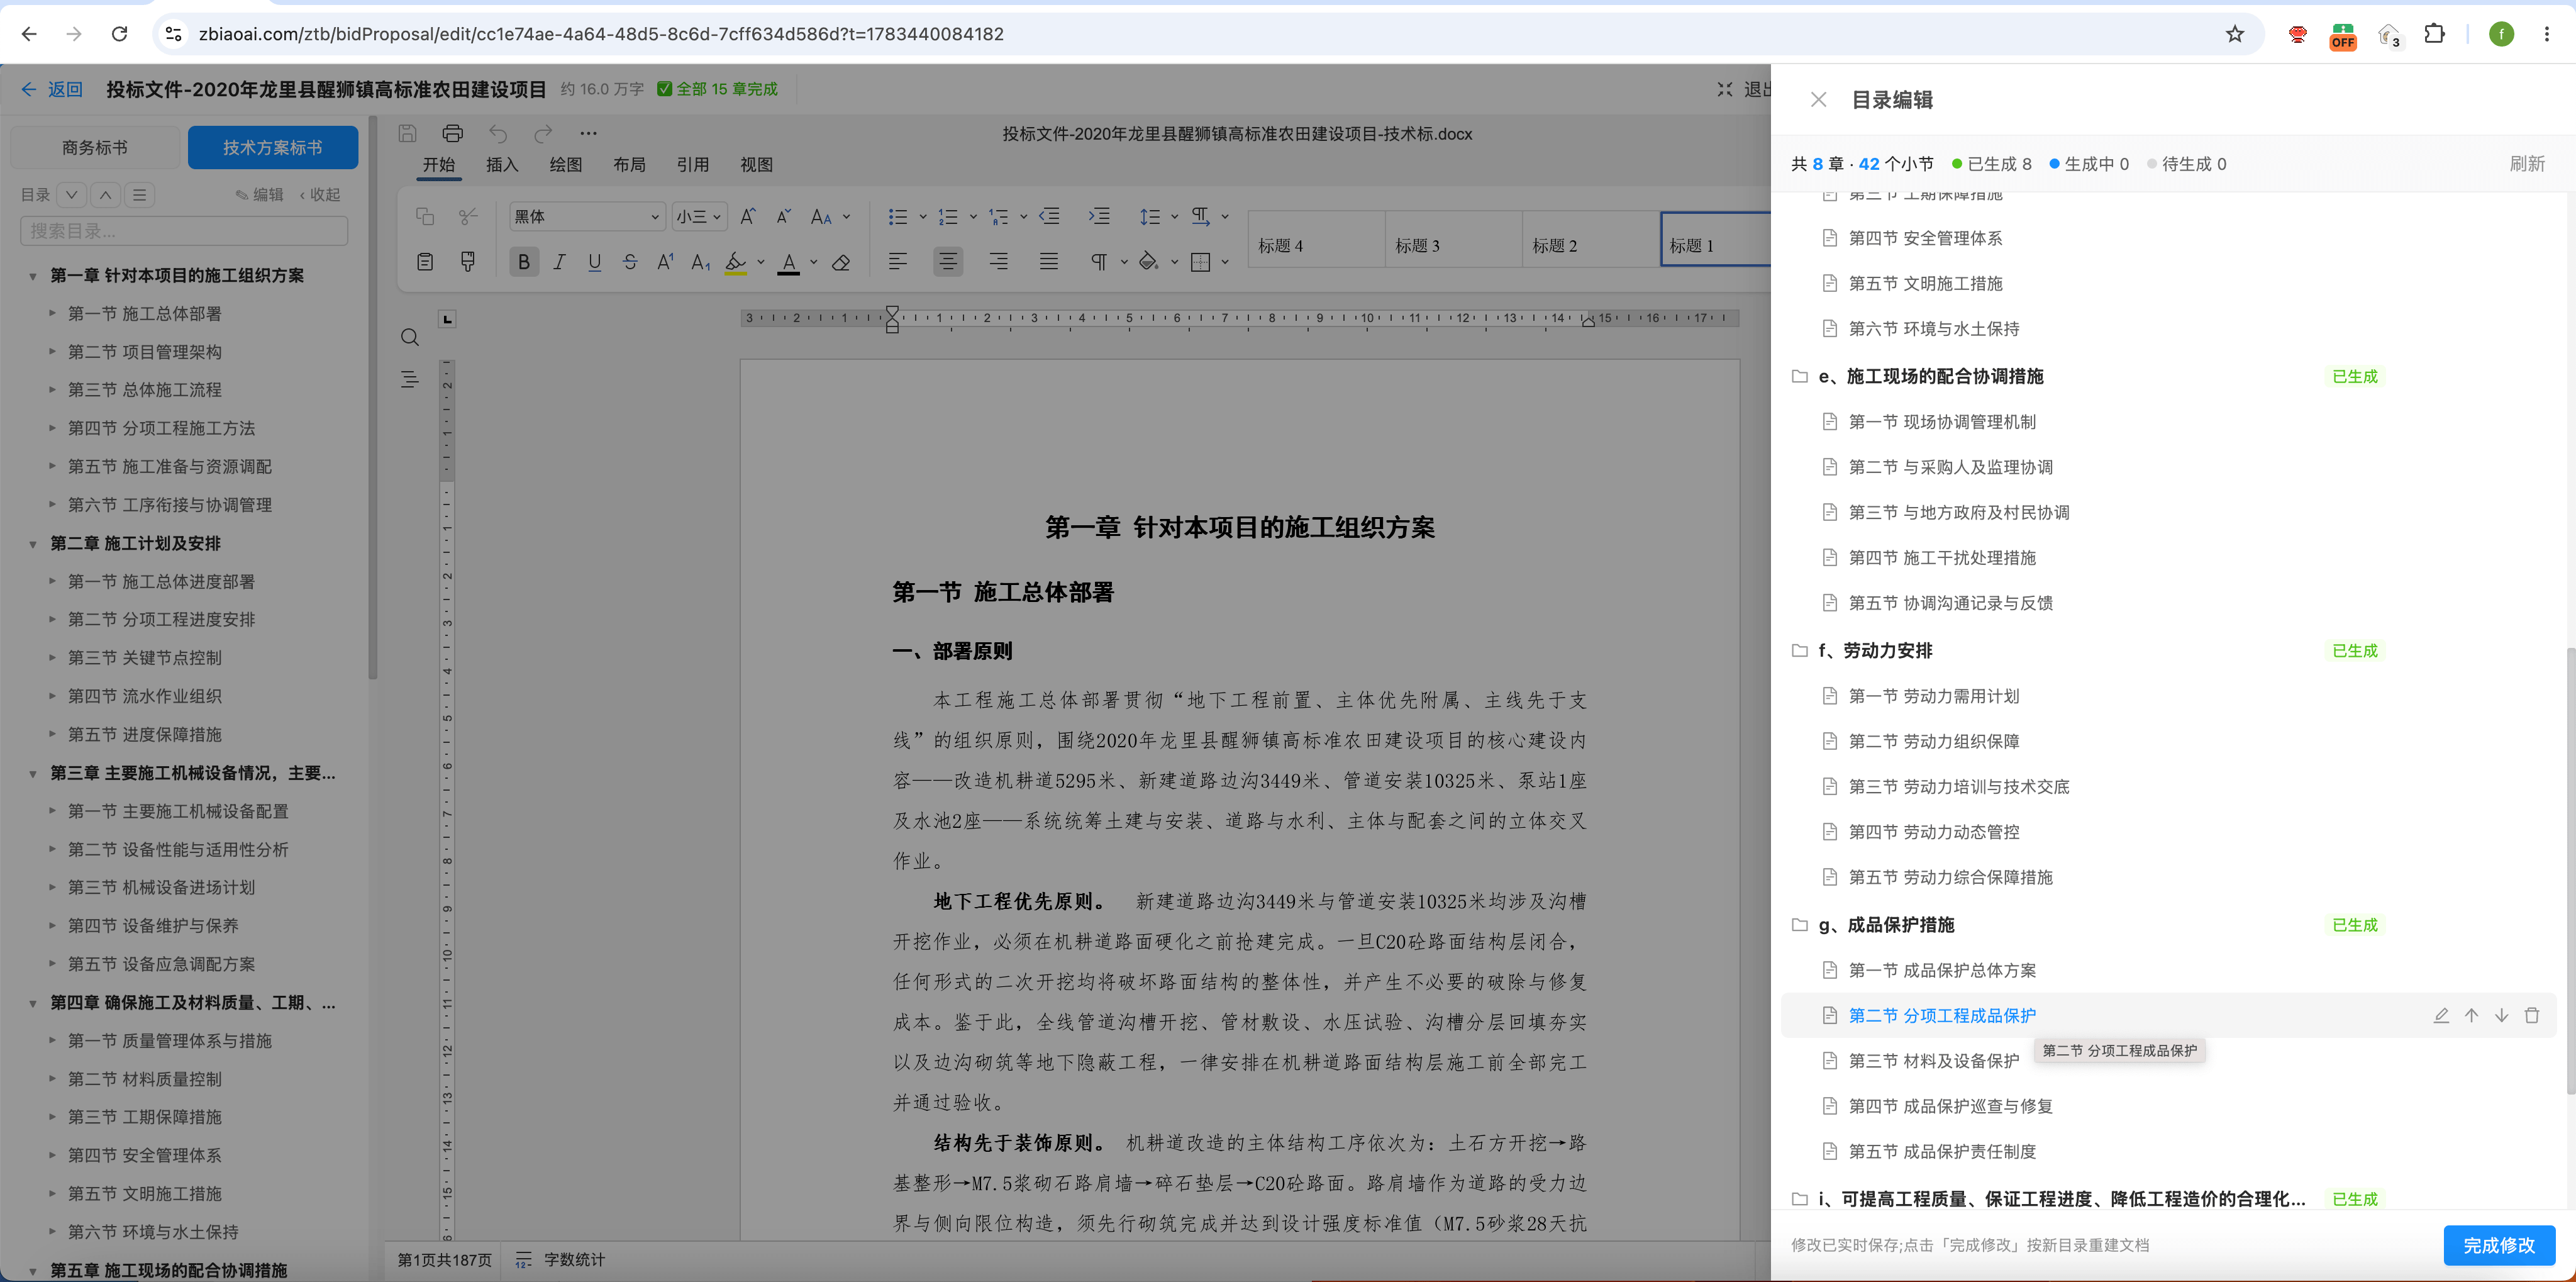Open the 绘图 ribbon tab
The width and height of the screenshot is (2576, 1282).
[566, 165]
